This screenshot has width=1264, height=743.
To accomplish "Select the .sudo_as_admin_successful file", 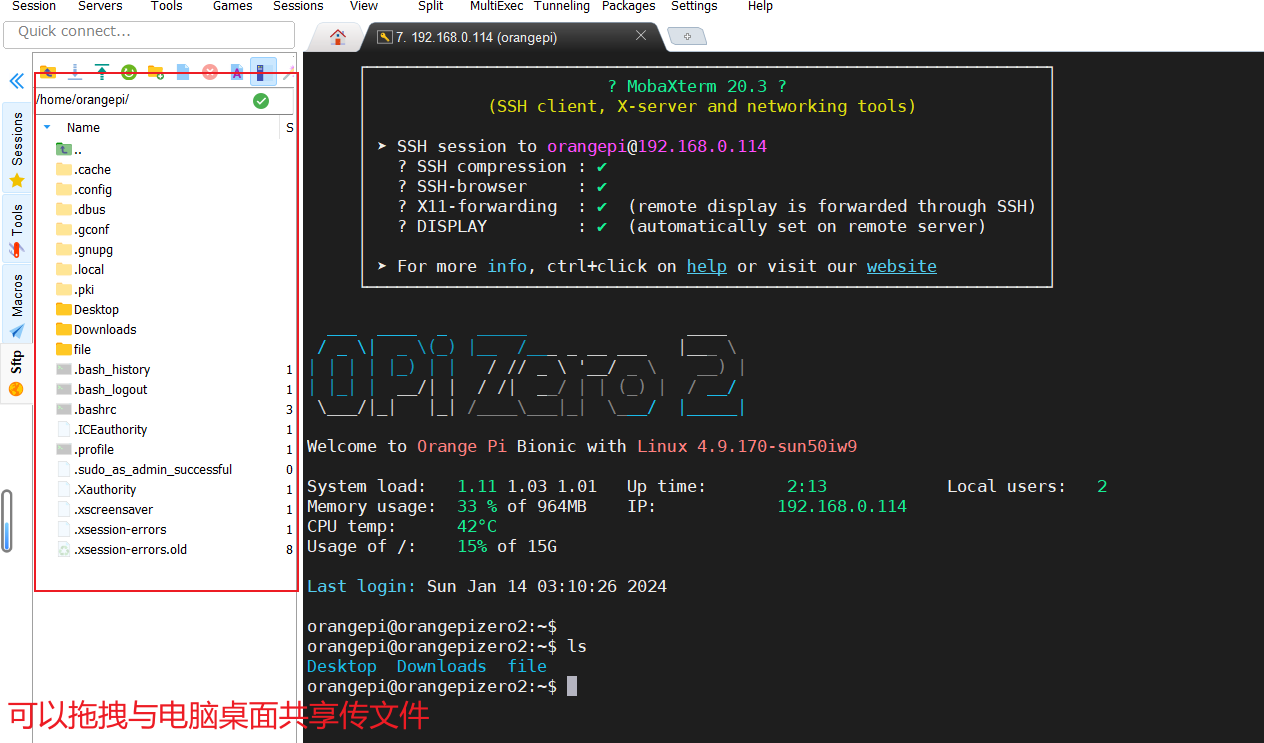I will click(144, 469).
